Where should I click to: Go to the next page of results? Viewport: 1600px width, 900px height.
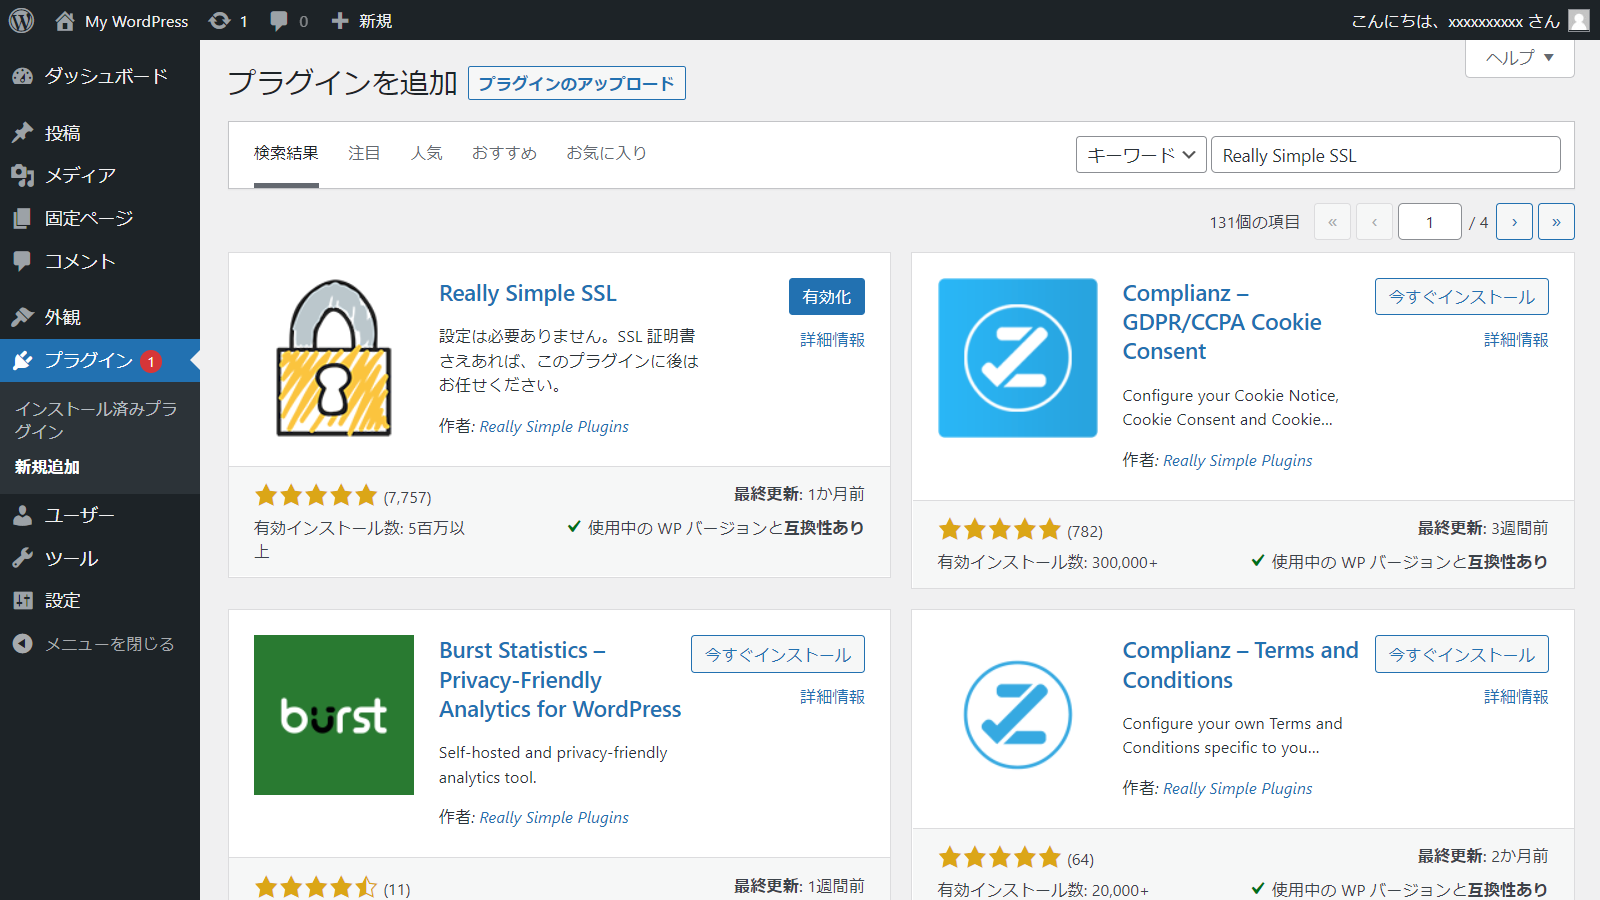tap(1514, 222)
